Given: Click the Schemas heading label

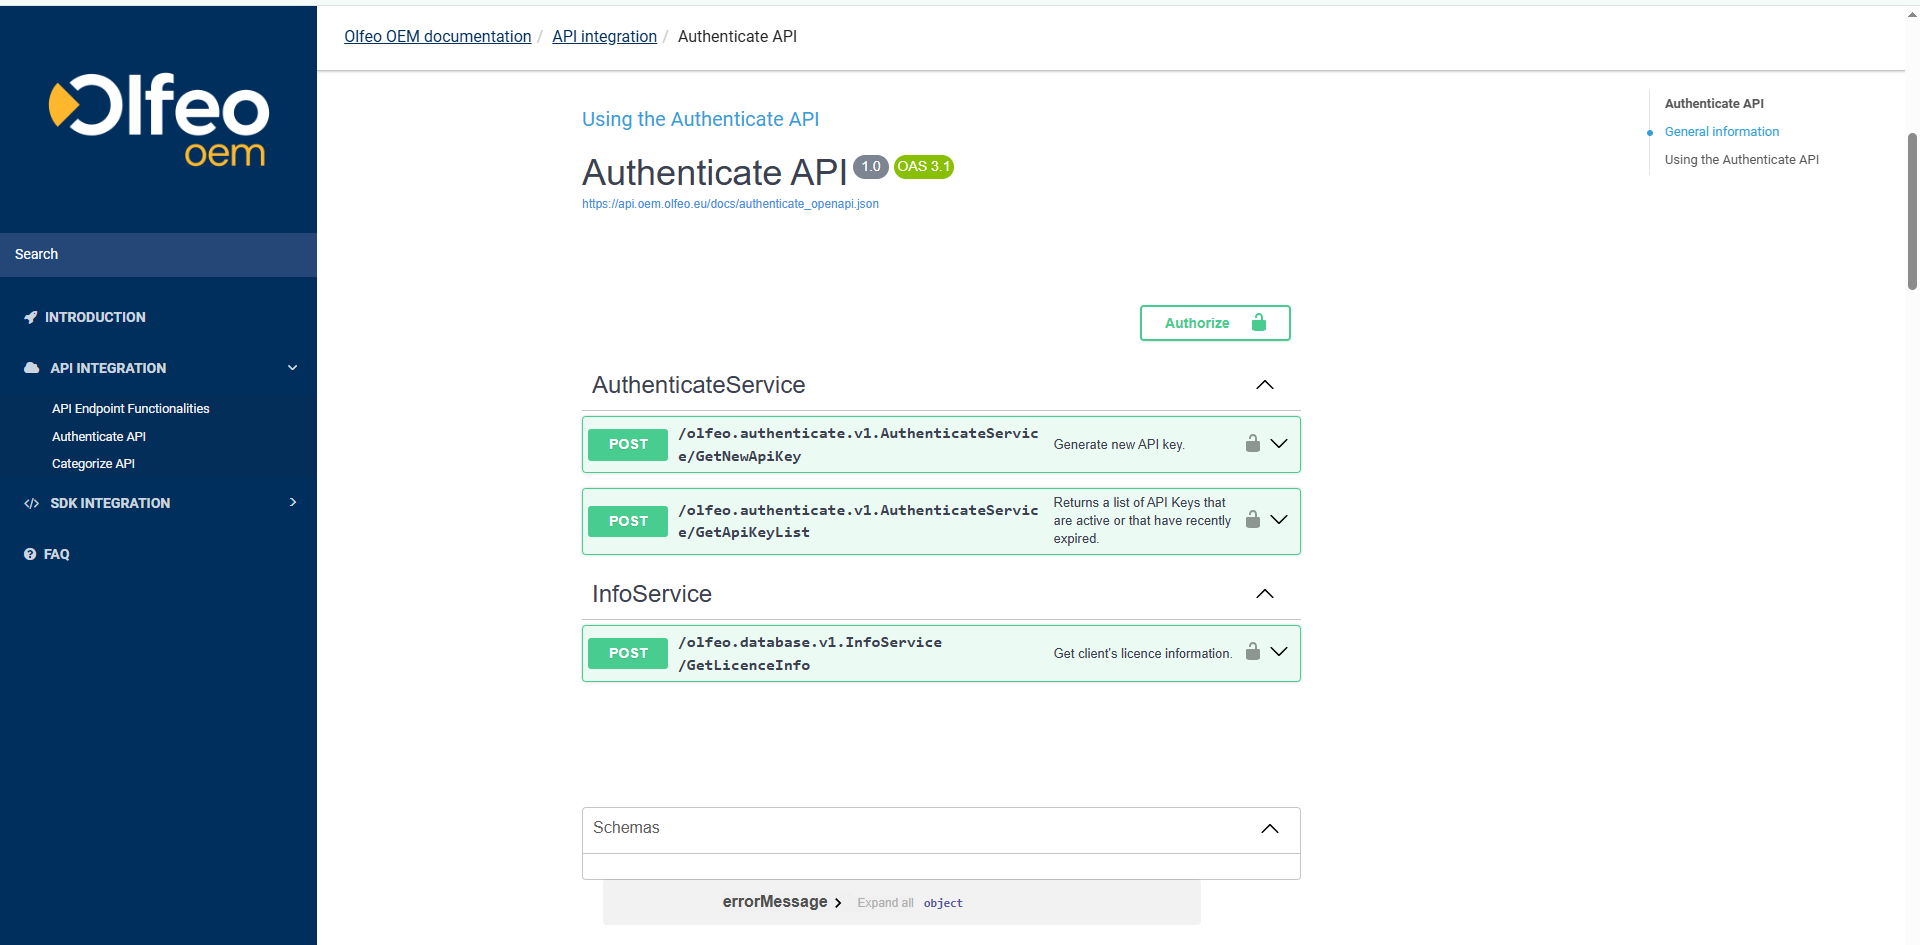Looking at the screenshot, I should [626, 828].
